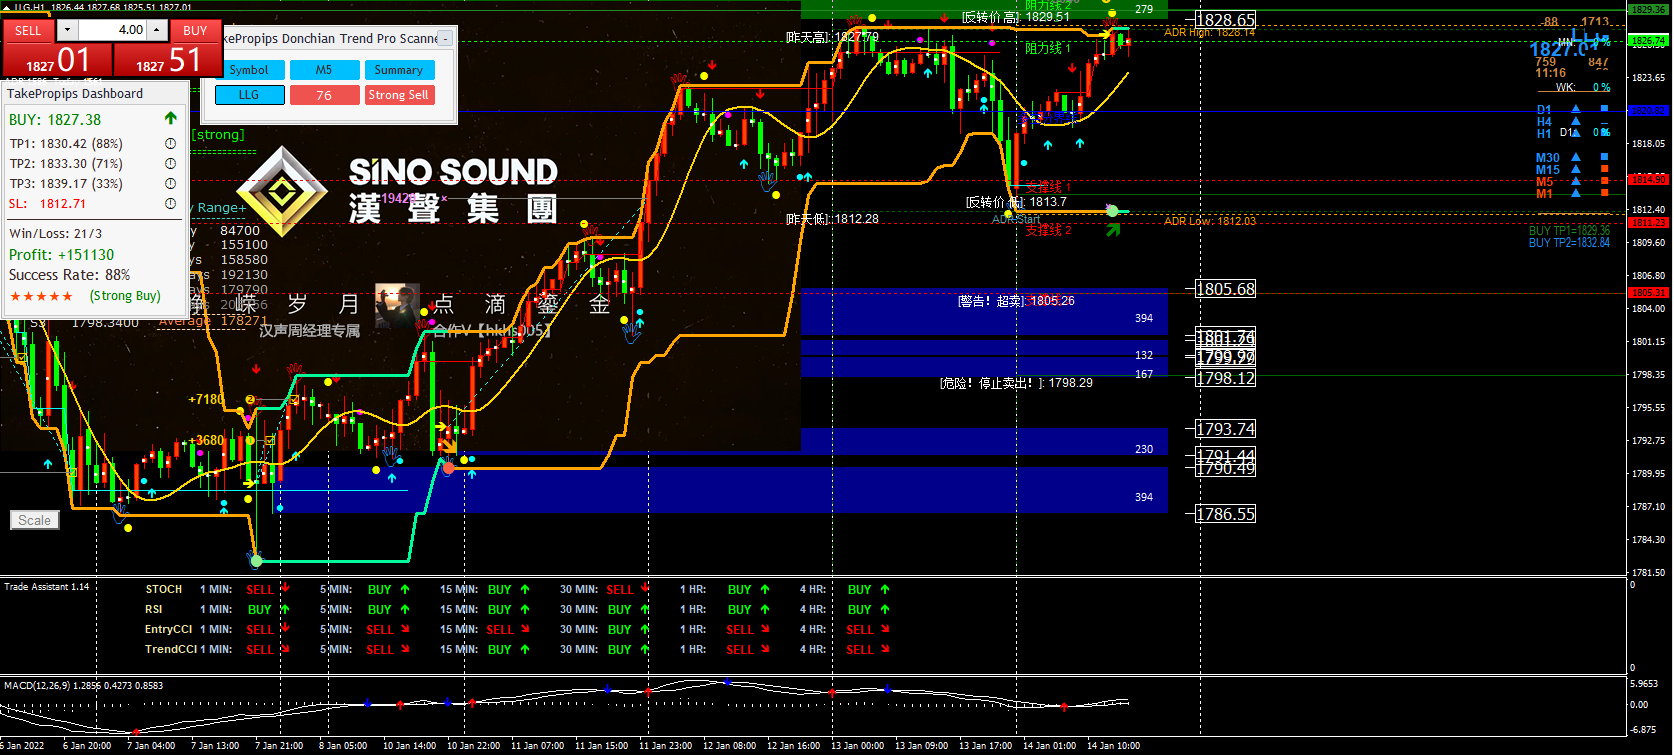Click the boxed 1805.68 level label
Viewport: 1674px width, 755px height.
pos(1226,289)
